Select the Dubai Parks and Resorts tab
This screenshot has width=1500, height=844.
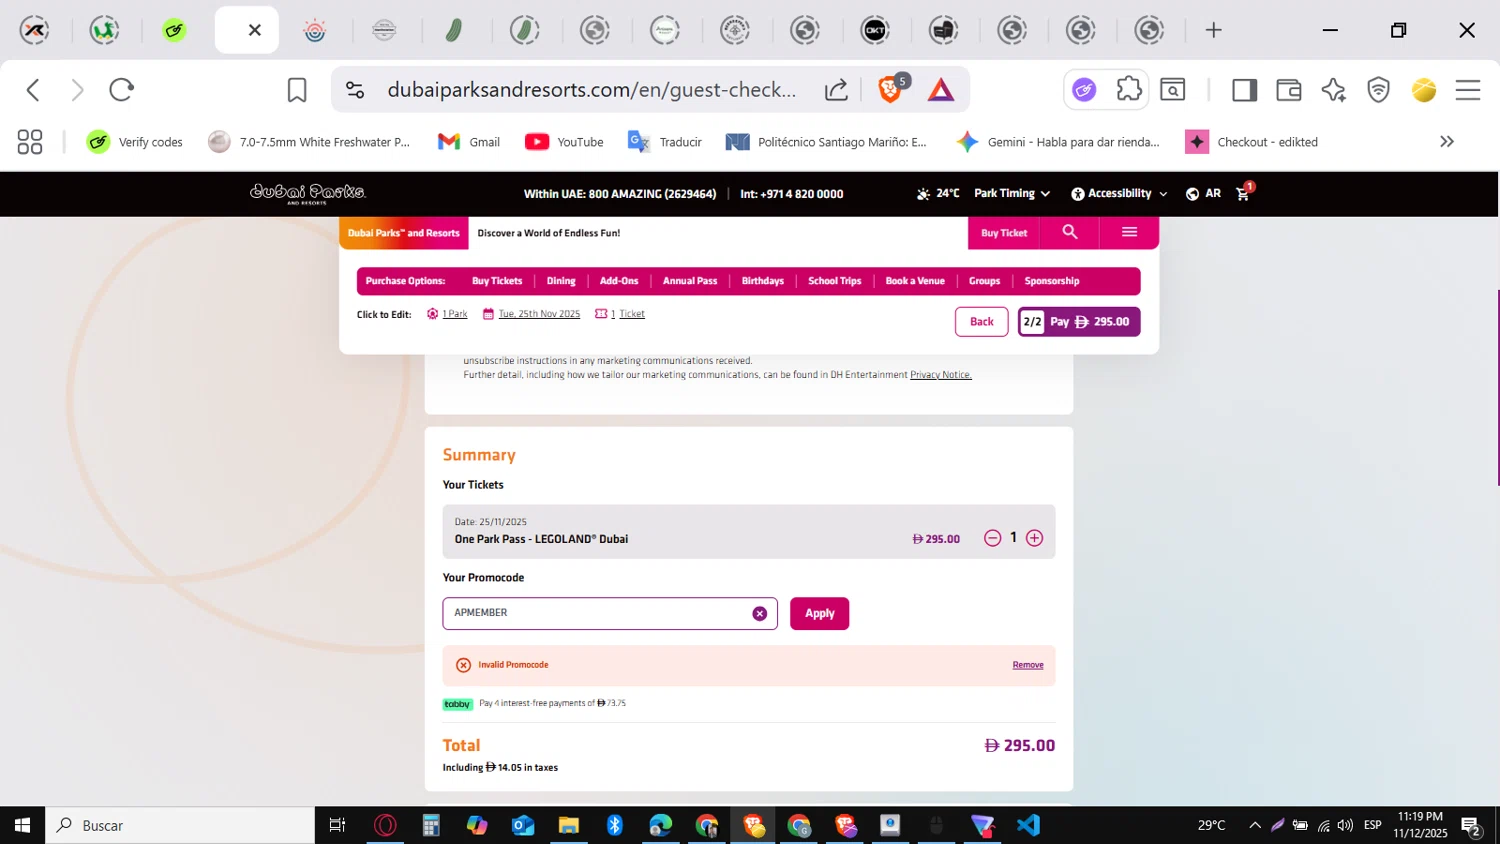pos(404,233)
